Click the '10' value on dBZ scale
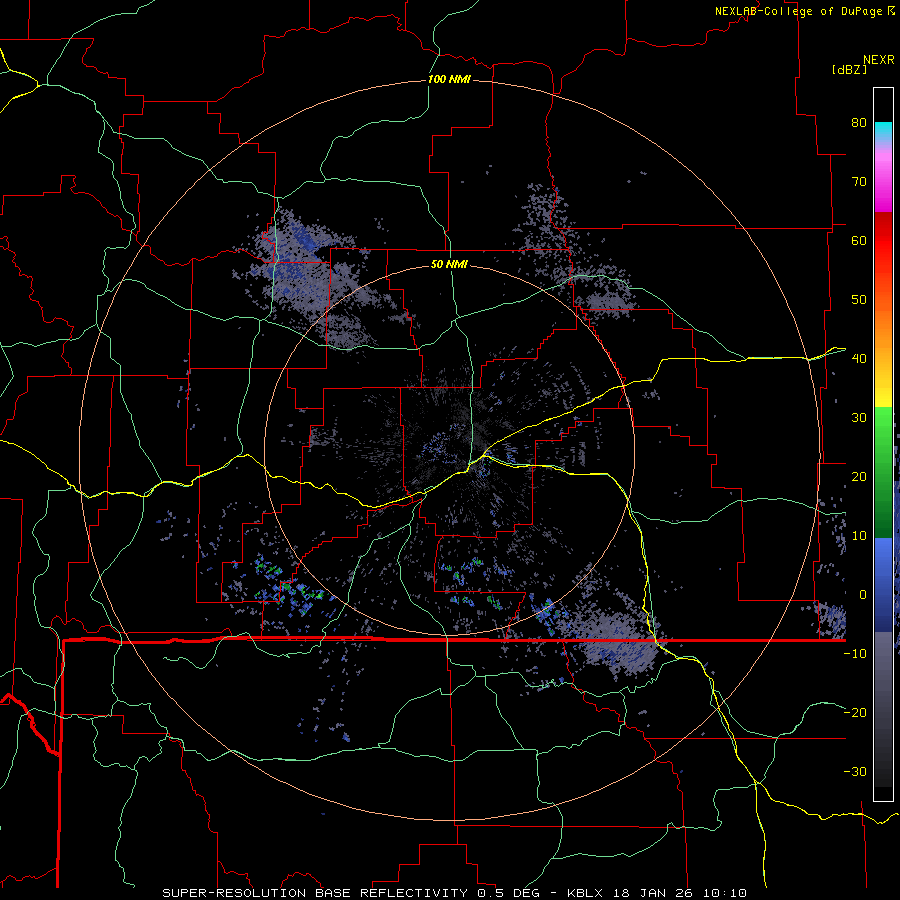 pos(859,536)
